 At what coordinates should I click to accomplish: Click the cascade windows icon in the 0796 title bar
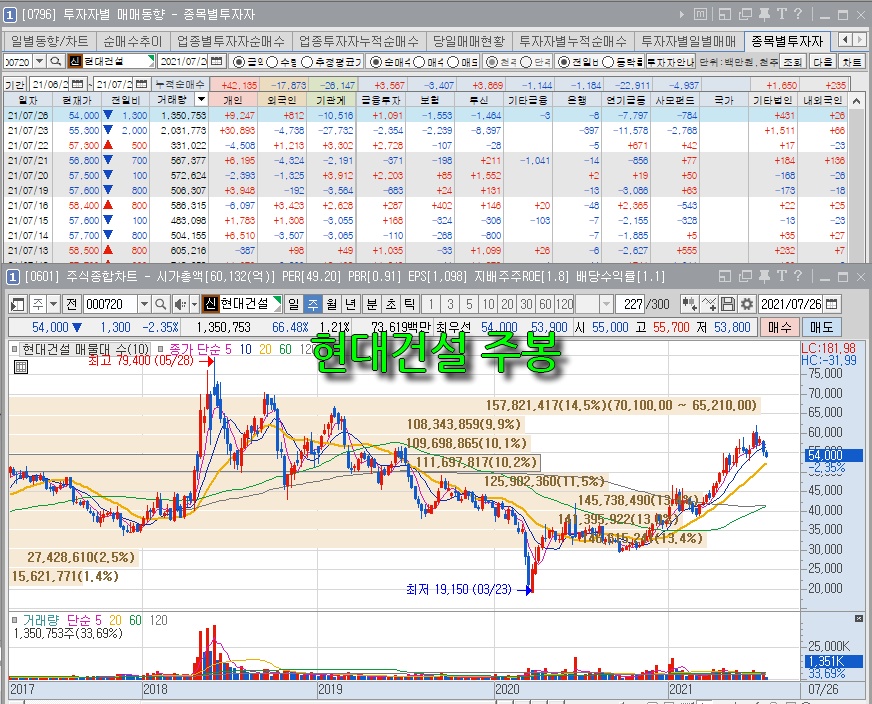(745, 14)
